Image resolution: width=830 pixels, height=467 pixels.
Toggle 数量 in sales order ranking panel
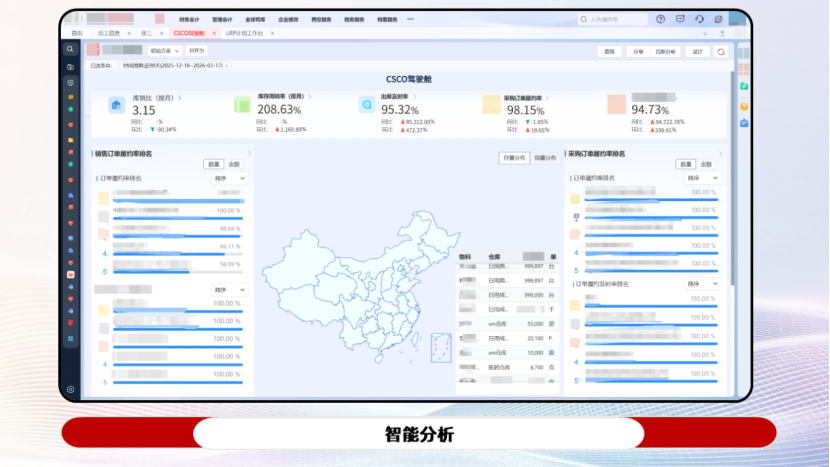[x=213, y=164]
